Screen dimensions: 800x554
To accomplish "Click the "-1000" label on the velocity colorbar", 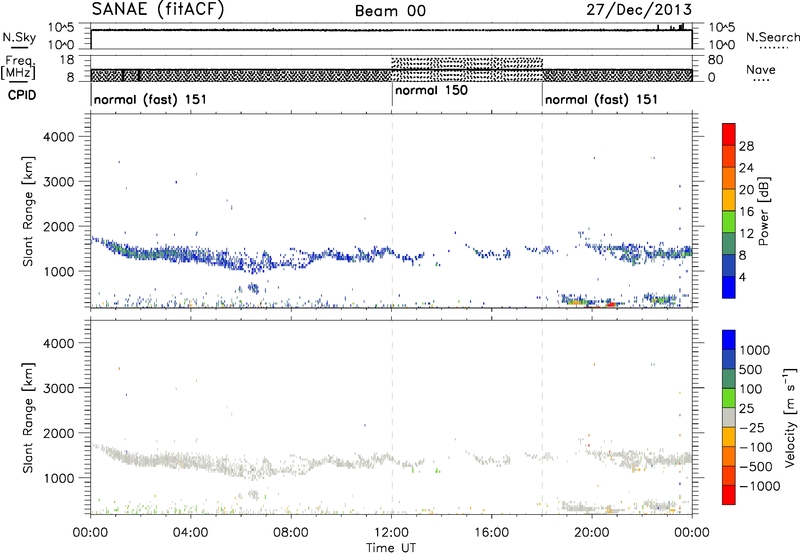I will (760, 486).
